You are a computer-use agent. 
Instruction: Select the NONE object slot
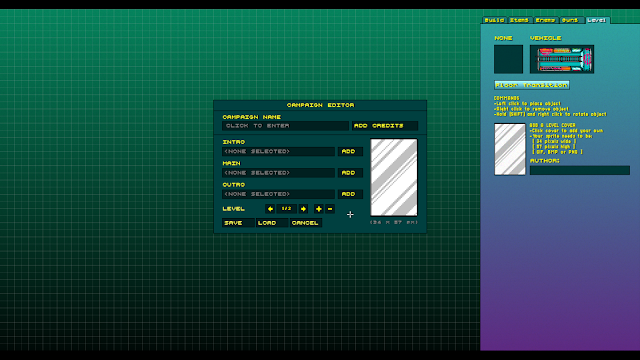[x=508, y=59]
